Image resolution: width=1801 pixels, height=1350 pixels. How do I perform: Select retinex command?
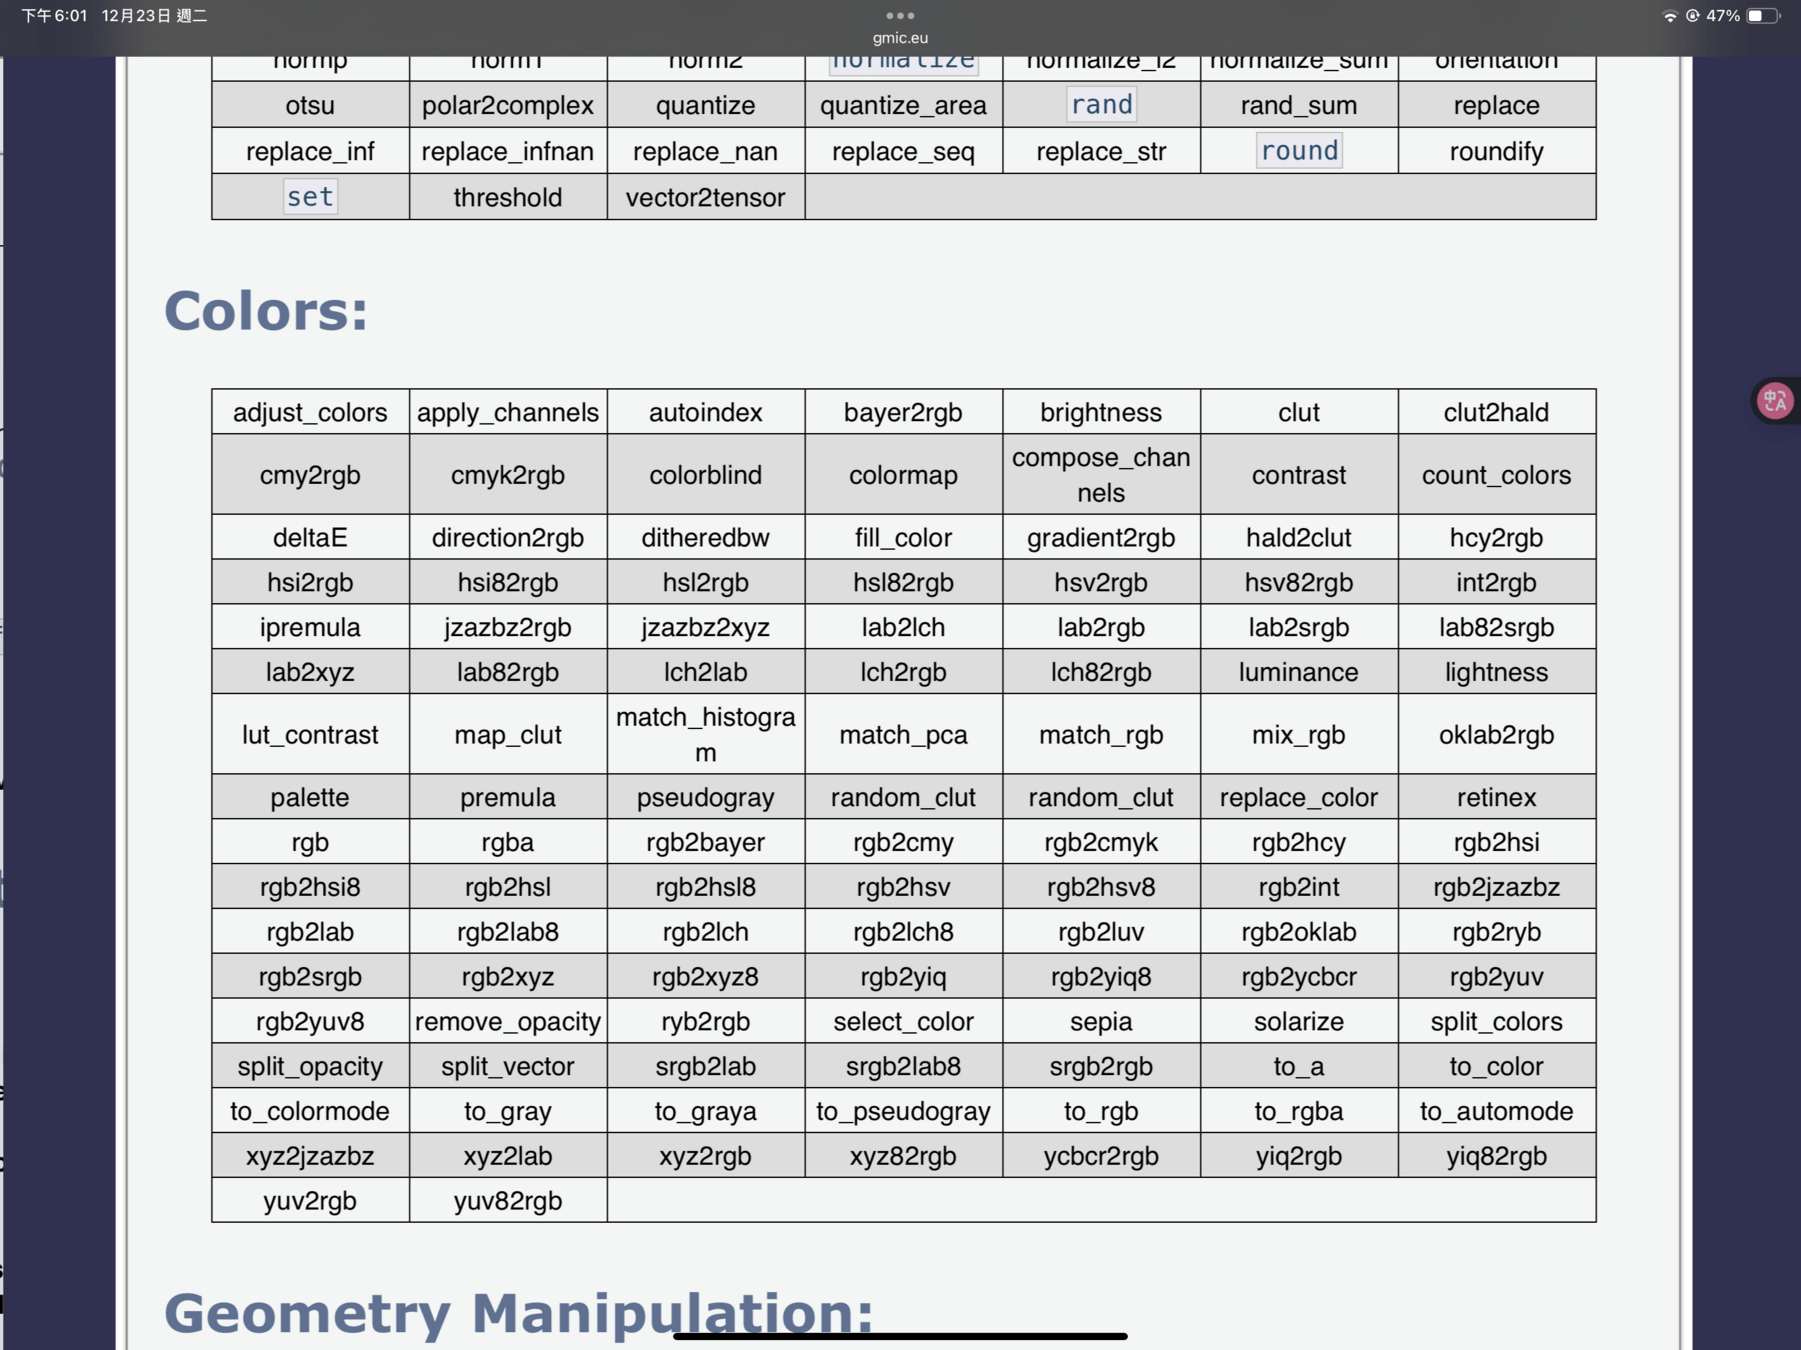click(1496, 797)
